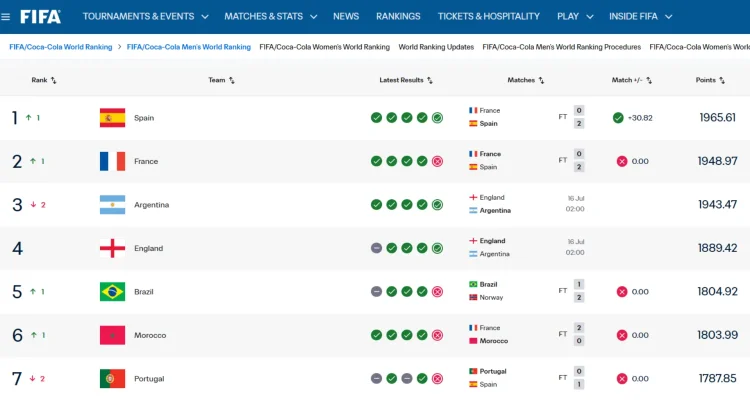Click the Morocco flag icon
This screenshot has height=420, width=750.
point(112,335)
